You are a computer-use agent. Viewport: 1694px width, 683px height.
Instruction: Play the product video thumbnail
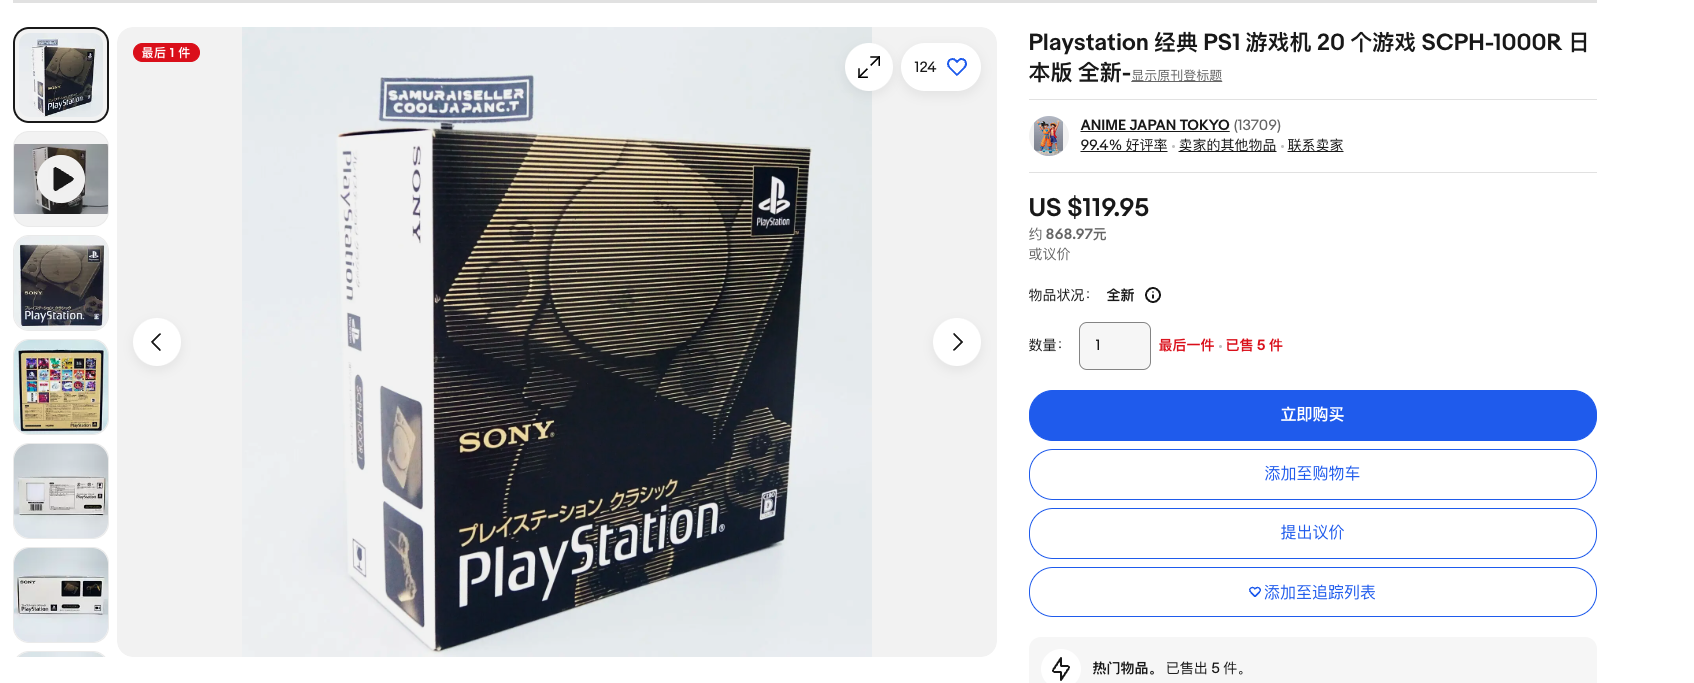pyautogui.click(x=61, y=179)
